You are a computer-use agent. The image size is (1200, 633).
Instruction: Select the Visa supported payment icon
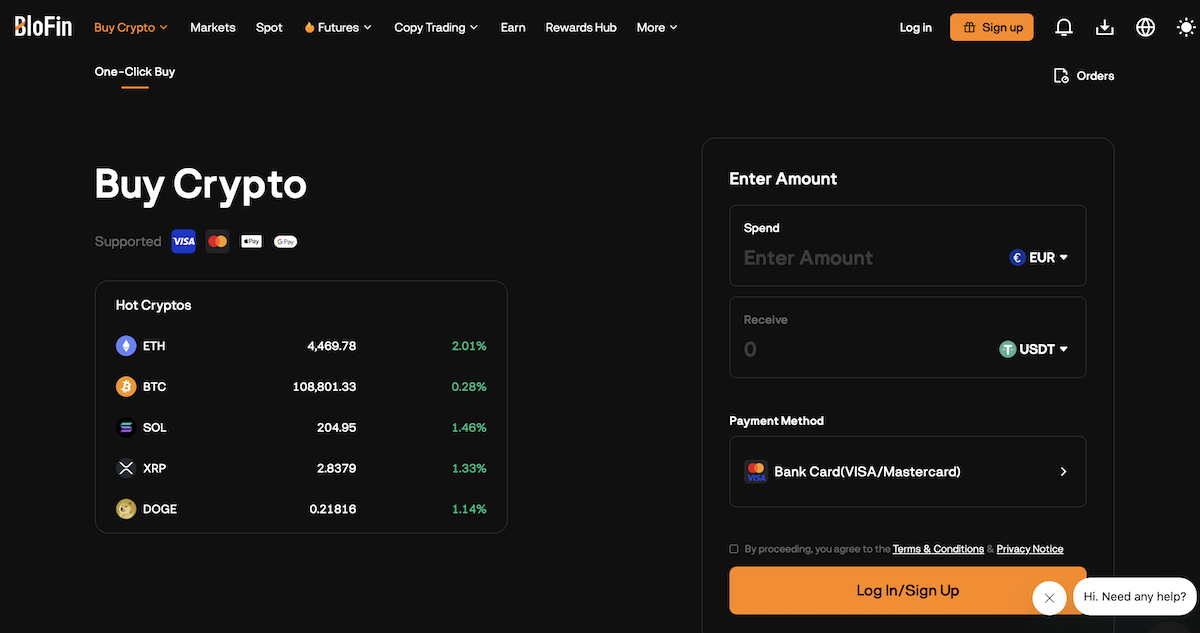(x=183, y=241)
